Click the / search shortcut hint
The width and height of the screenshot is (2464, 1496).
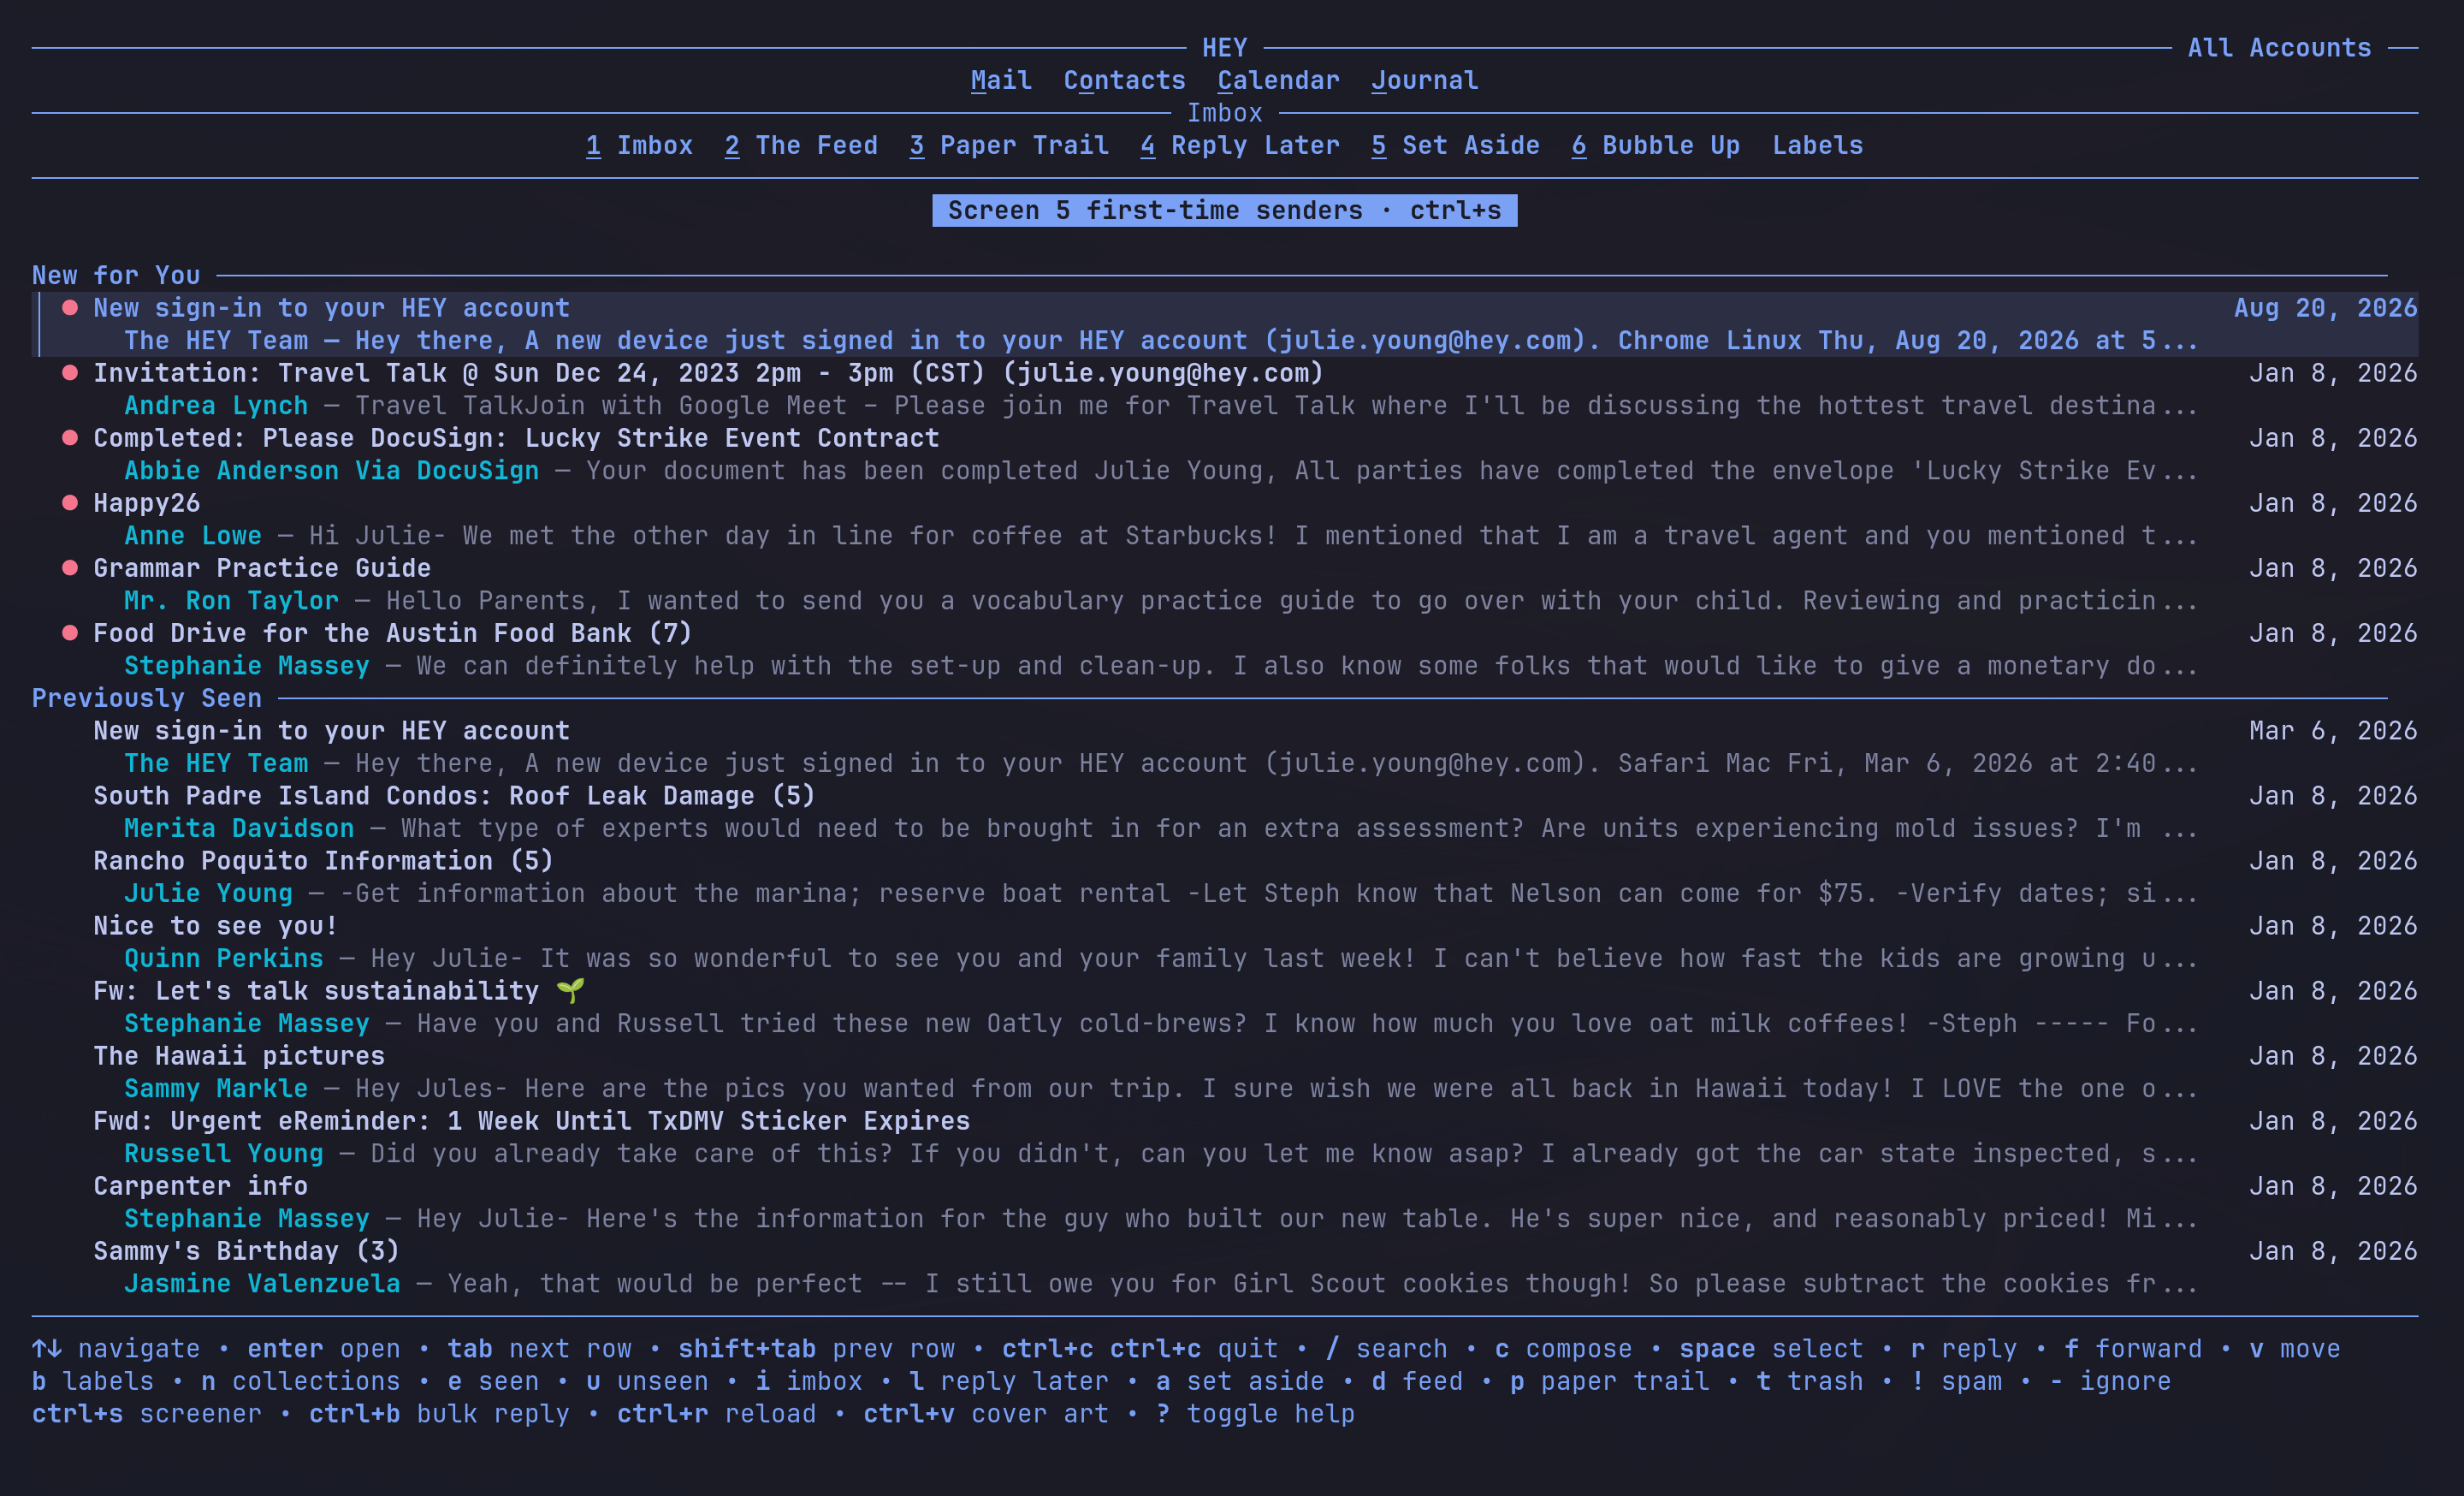click(1386, 1348)
